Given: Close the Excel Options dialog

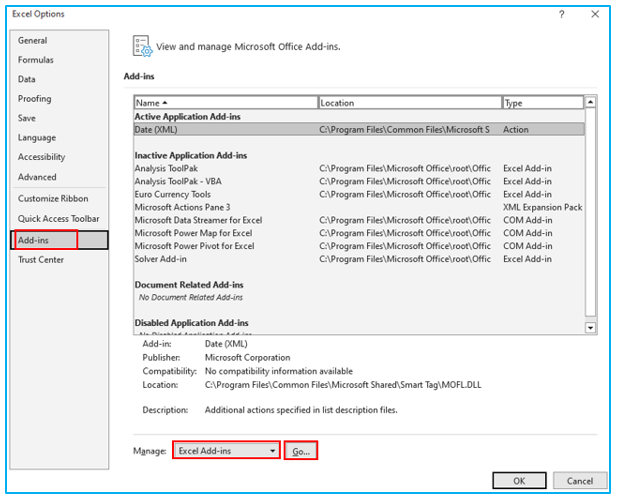Looking at the screenshot, I should pyautogui.click(x=595, y=14).
